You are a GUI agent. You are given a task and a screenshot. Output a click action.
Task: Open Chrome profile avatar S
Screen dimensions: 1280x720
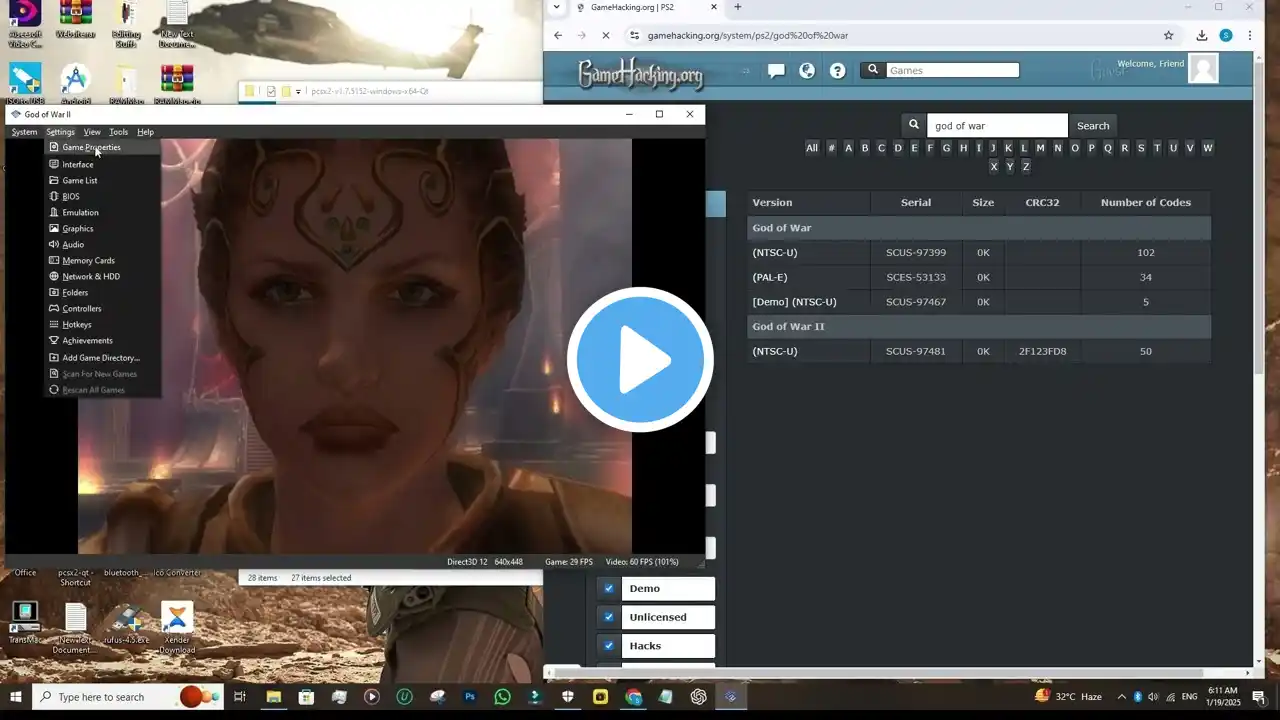[x=1226, y=35]
